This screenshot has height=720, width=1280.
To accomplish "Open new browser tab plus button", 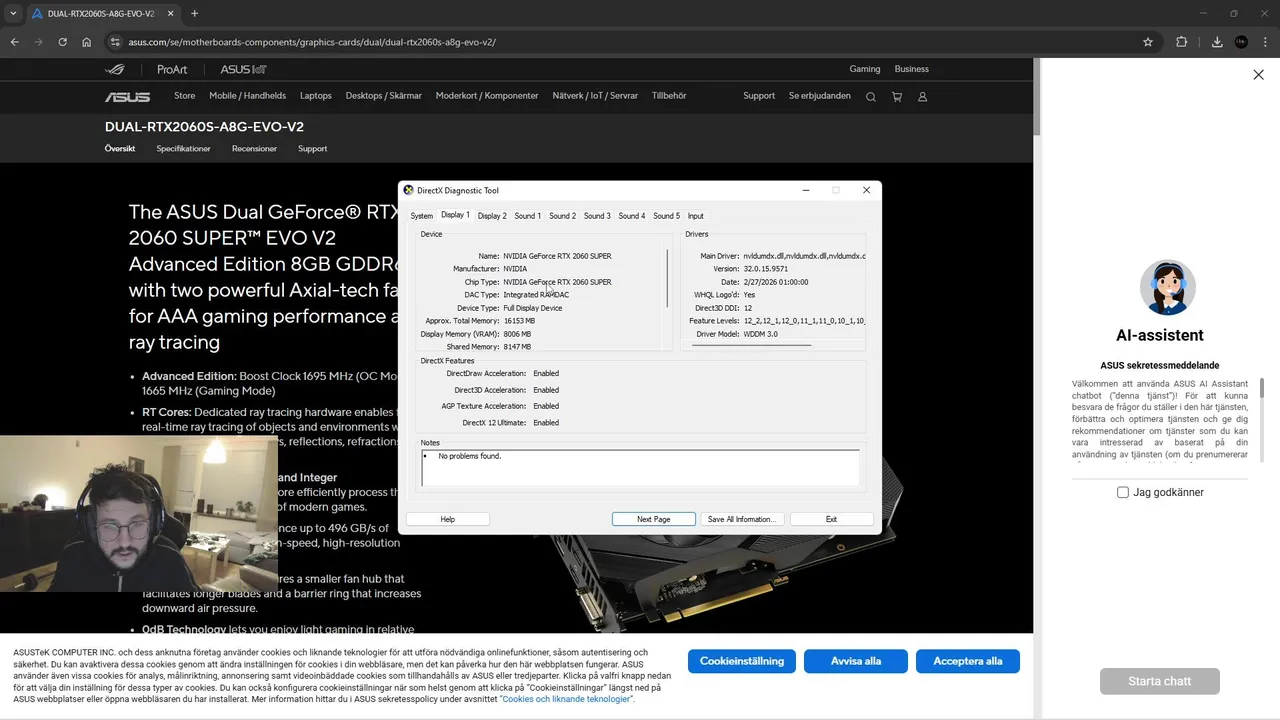I will coord(194,14).
